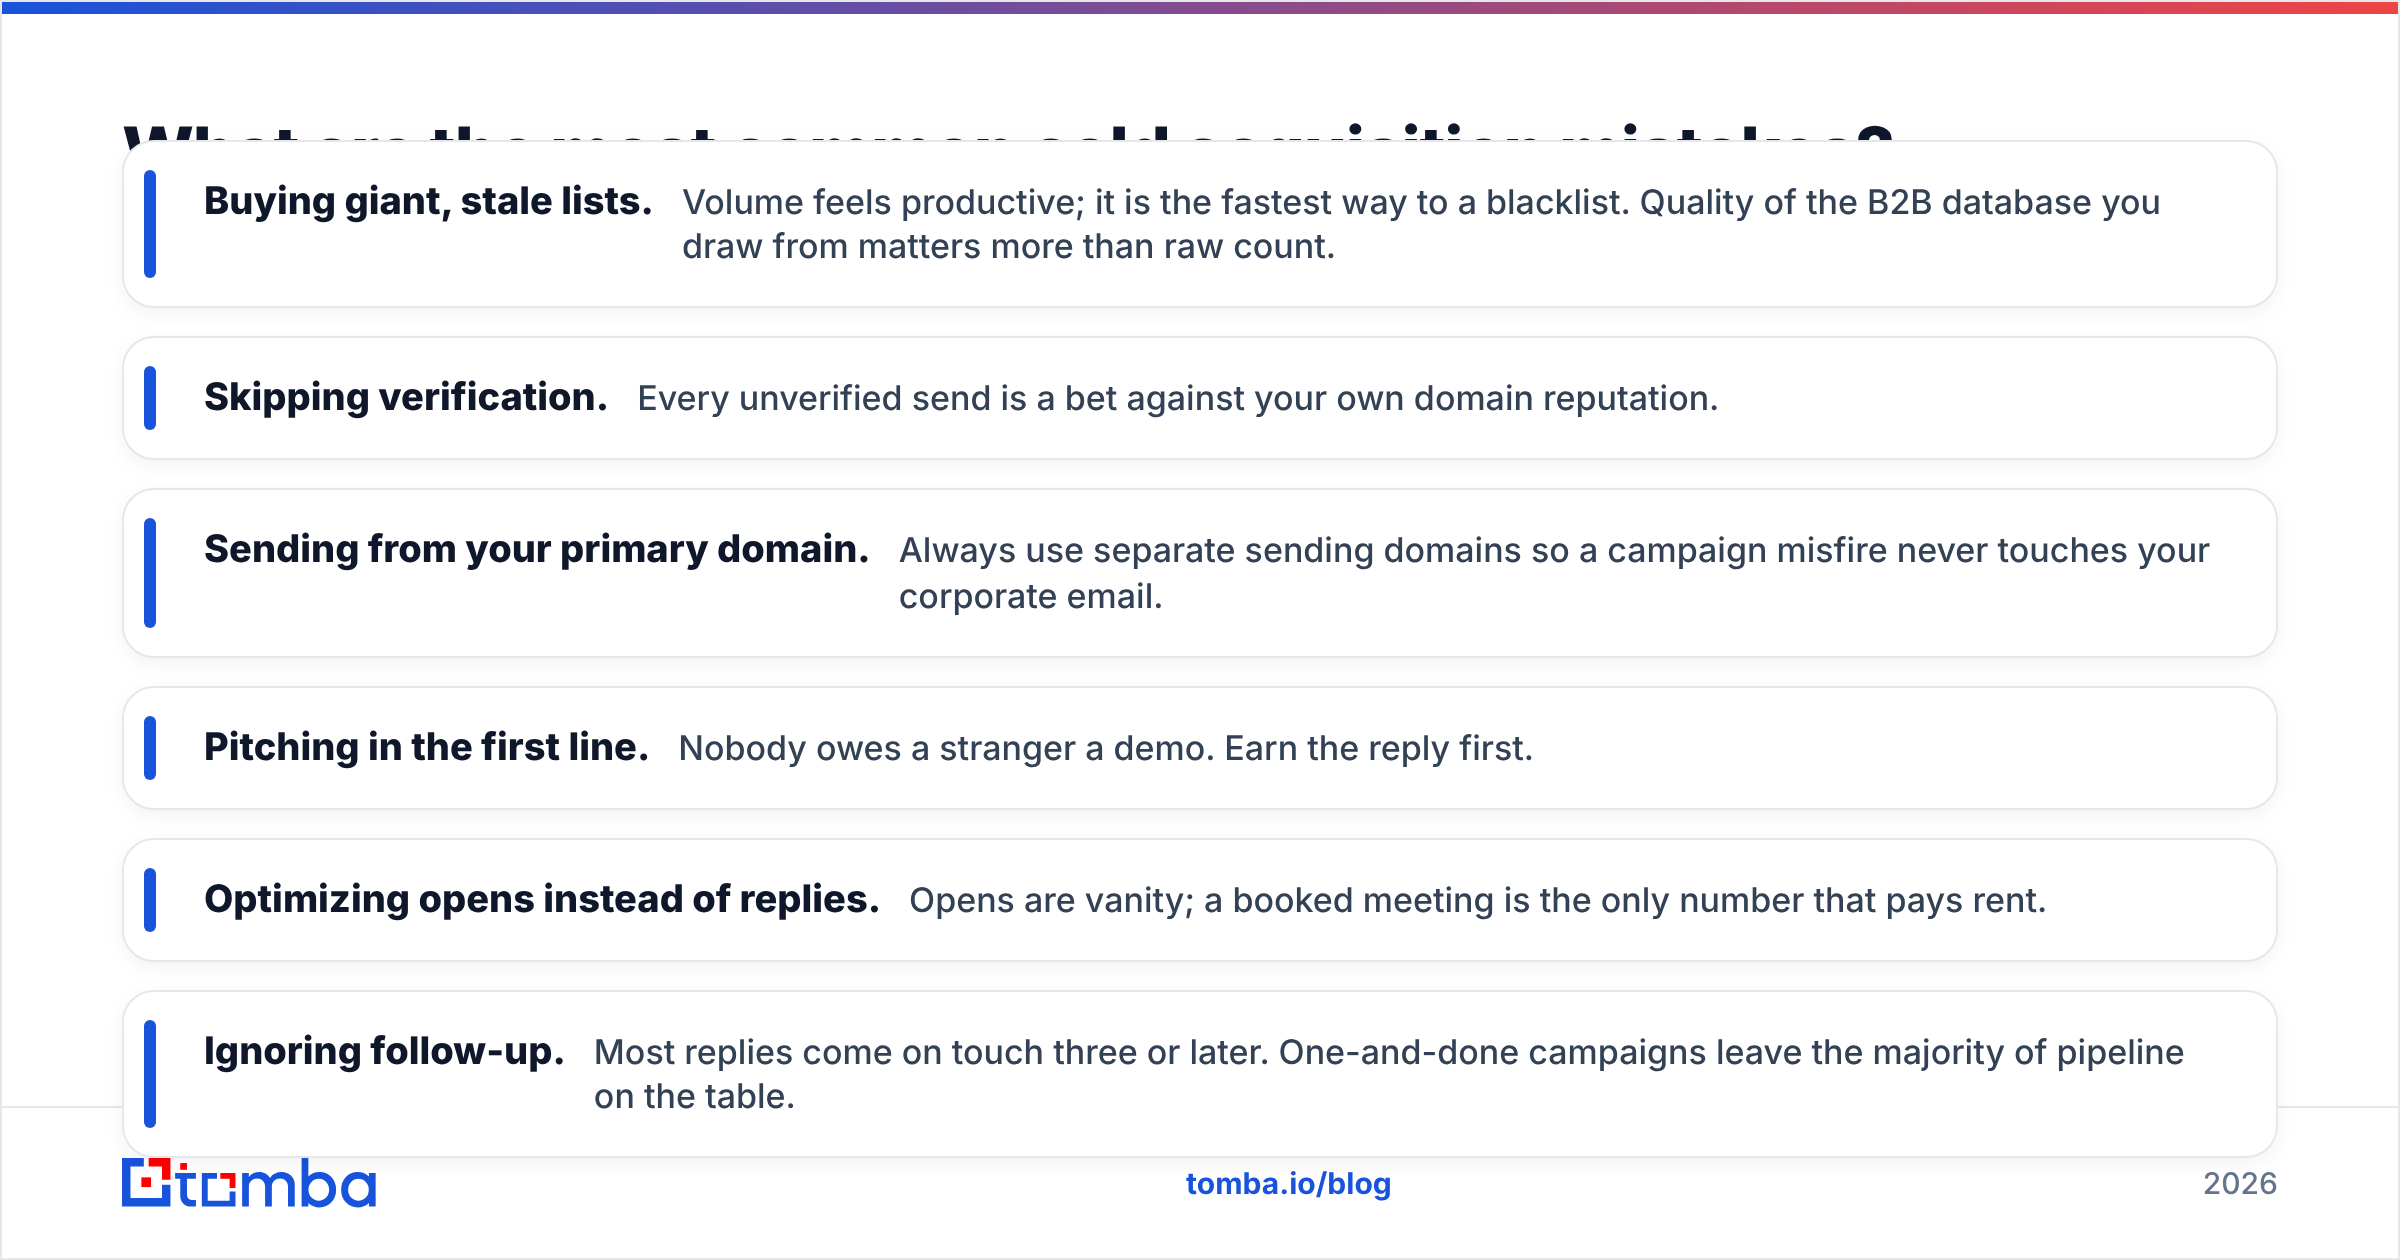Select 'Sending from your primary domain.' heading
Viewport: 2400px width, 1260px height.
pos(537,549)
